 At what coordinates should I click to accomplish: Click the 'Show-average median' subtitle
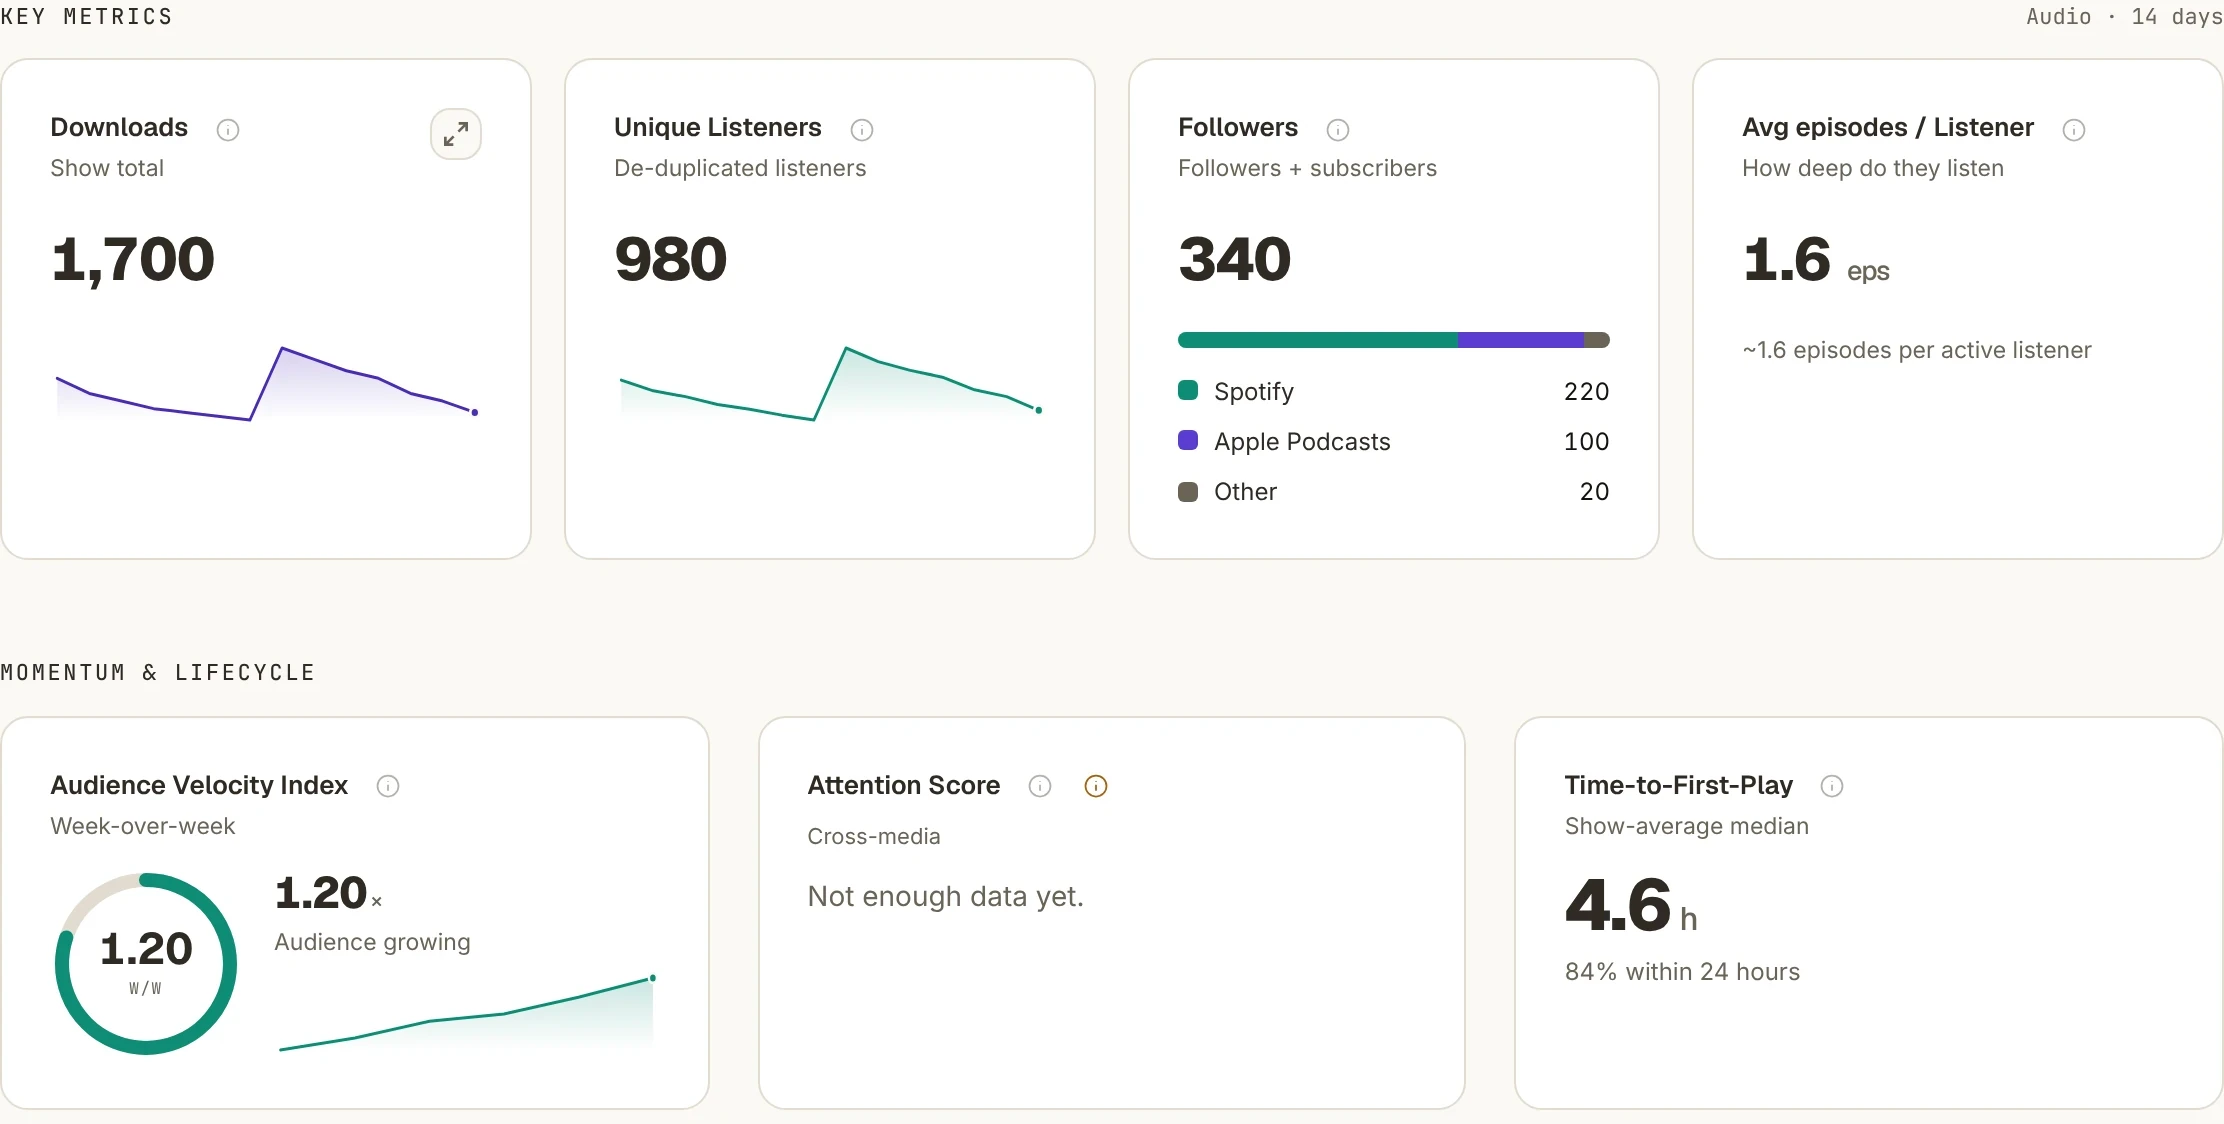pyautogui.click(x=1686, y=826)
